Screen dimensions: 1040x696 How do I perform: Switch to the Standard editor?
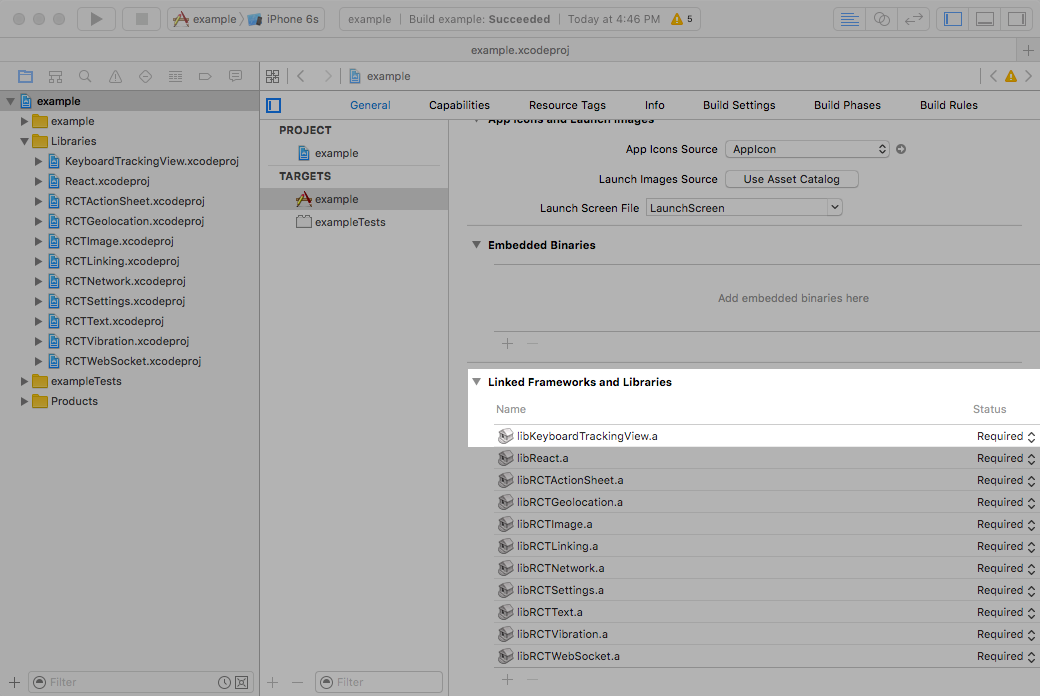pos(849,19)
